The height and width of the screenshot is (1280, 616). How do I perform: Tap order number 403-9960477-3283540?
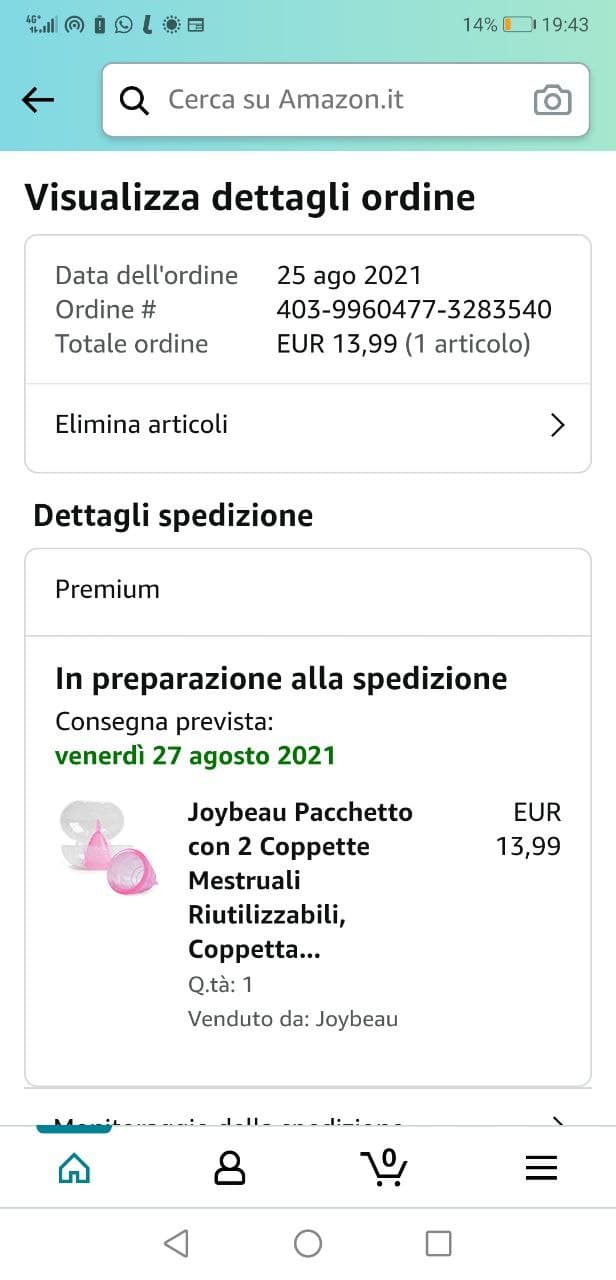(x=413, y=309)
